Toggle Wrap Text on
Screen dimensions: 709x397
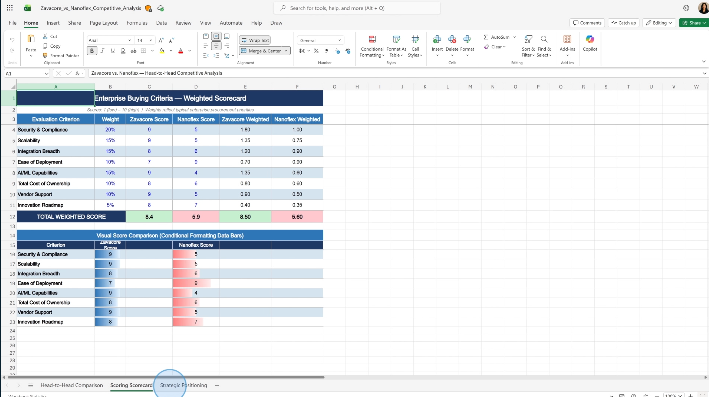(x=255, y=40)
